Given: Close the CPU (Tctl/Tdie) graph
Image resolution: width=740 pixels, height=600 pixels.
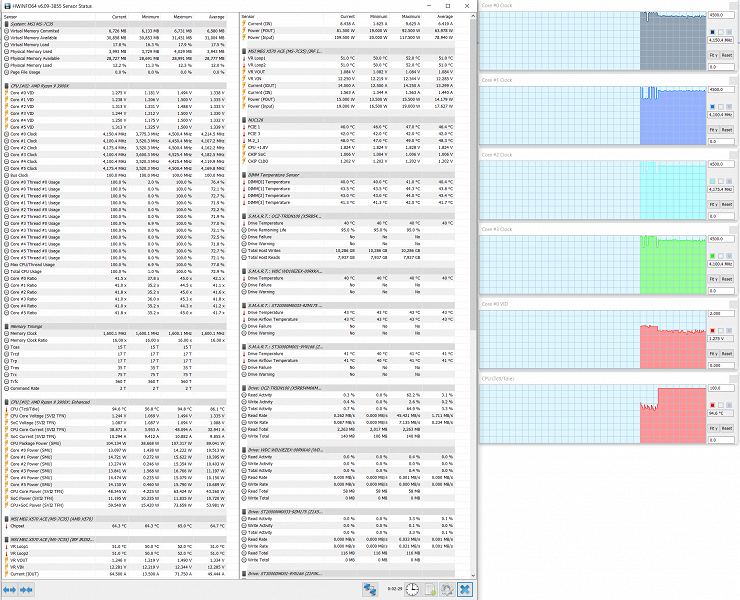Looking at the screenshot, I should (733, 379).
